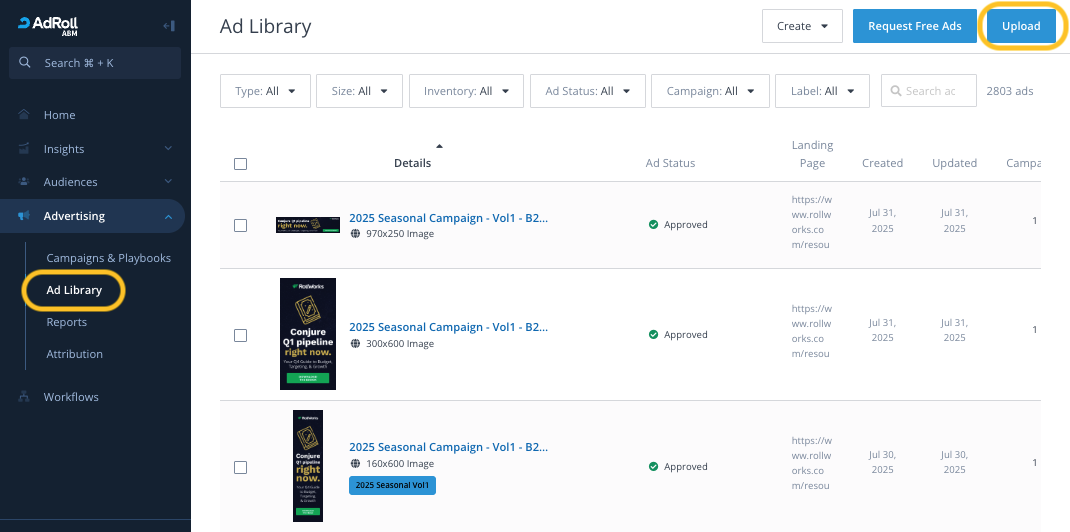Screen dimensions: 1070x532
Task: Expand the Ad Status: All filter
Action: (x=587, y=91)
